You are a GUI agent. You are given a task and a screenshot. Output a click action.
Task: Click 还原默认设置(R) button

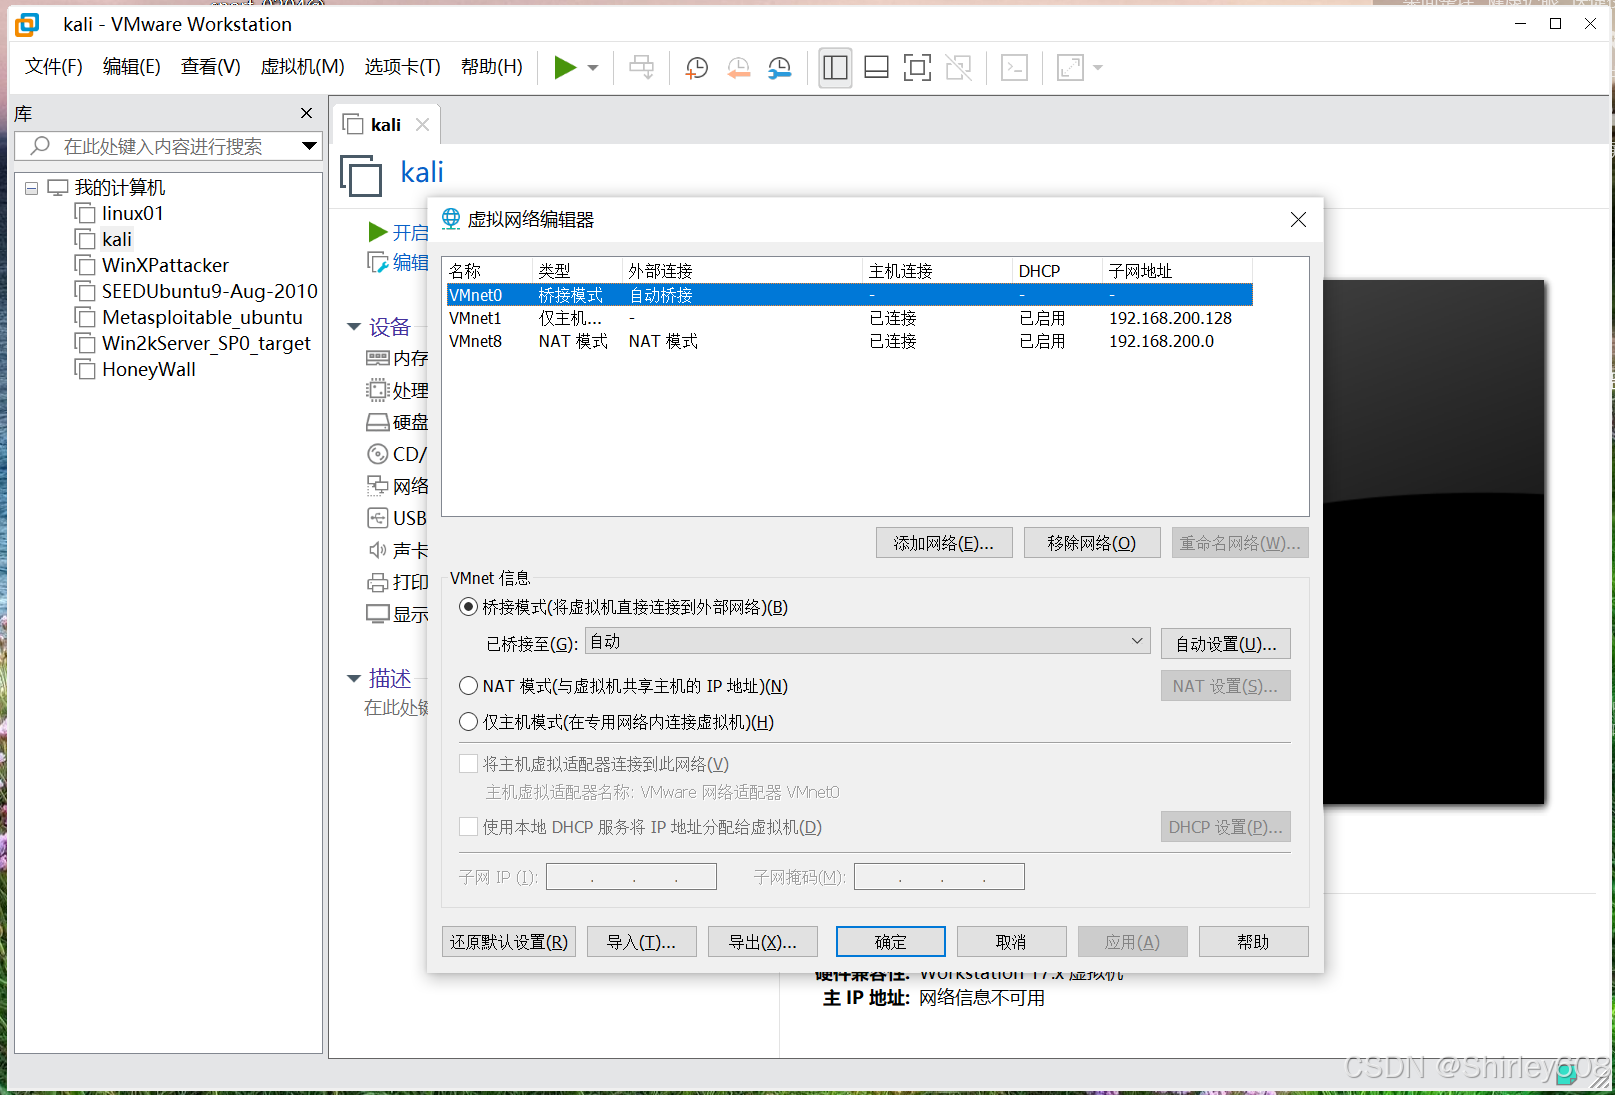[508, 942]
